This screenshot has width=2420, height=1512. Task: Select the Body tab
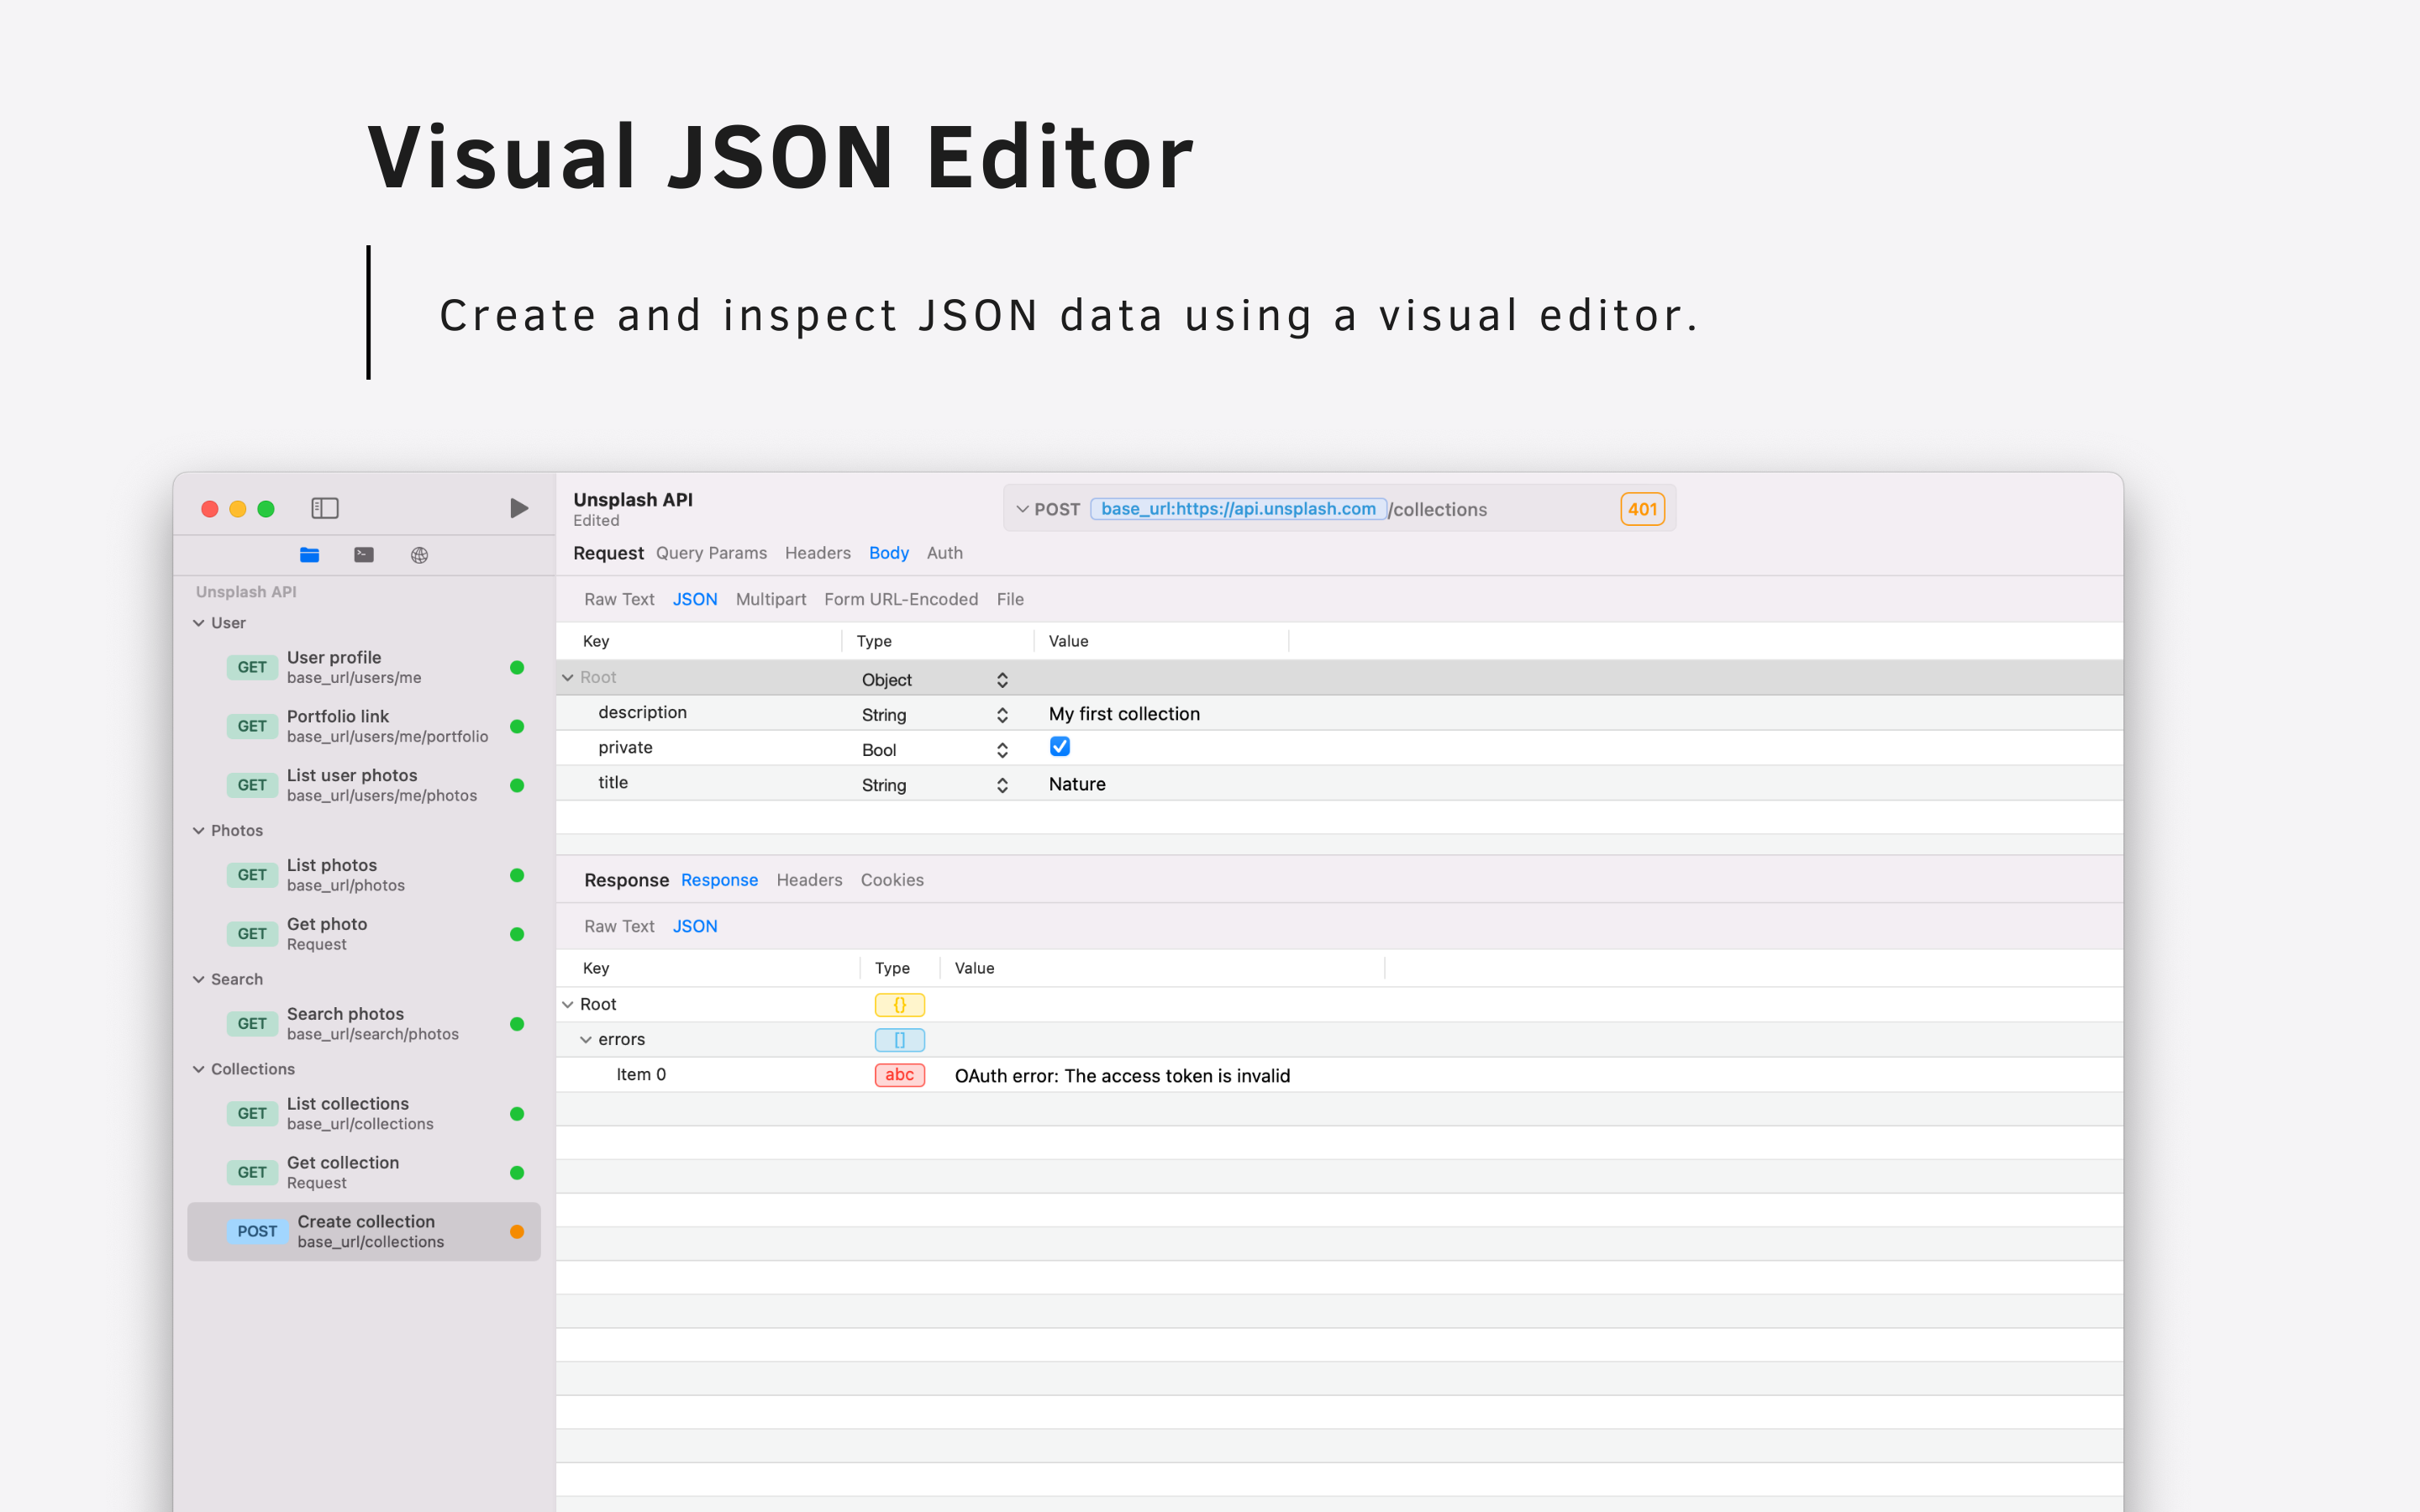(x=888, y=553)
